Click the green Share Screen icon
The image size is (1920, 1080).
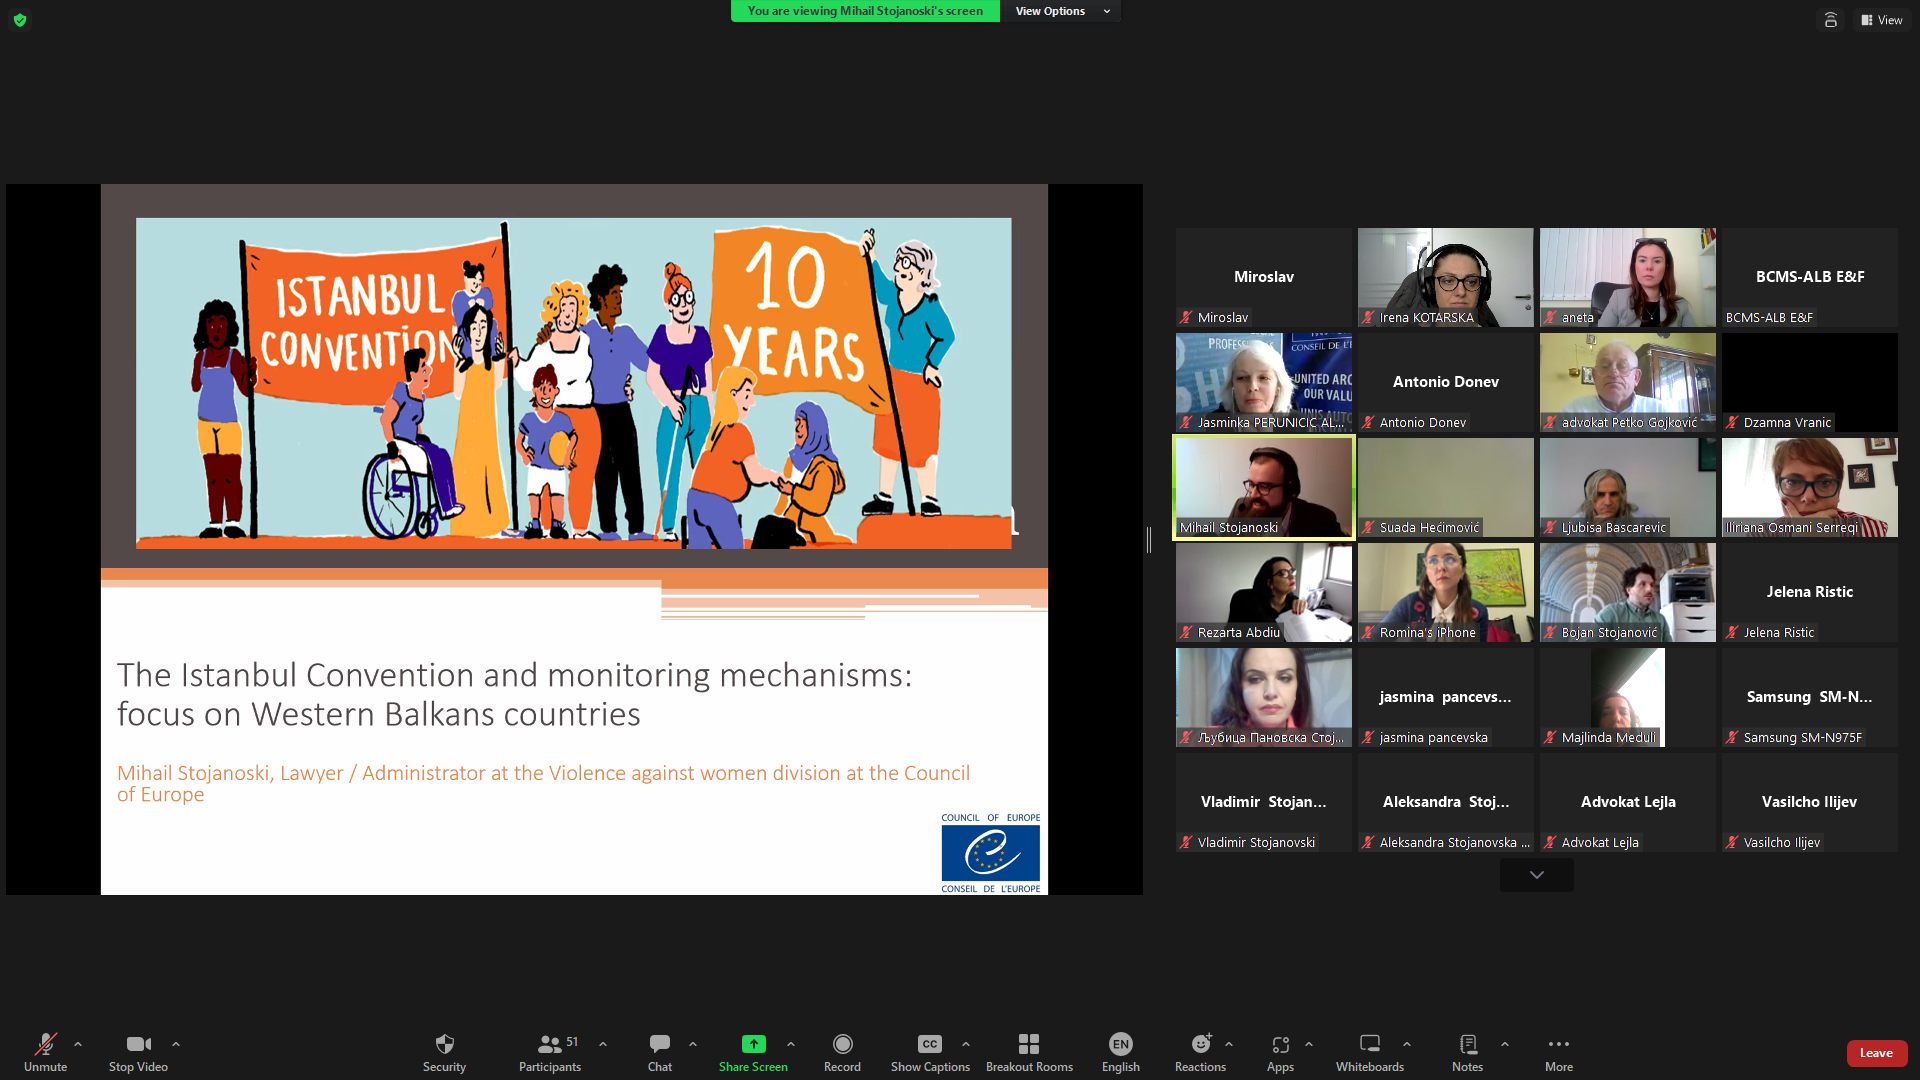(754, 1044)
